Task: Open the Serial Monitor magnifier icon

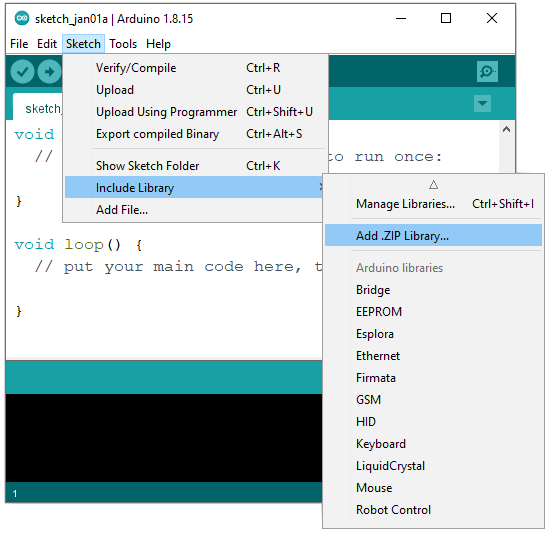Action: pos(487,72)
